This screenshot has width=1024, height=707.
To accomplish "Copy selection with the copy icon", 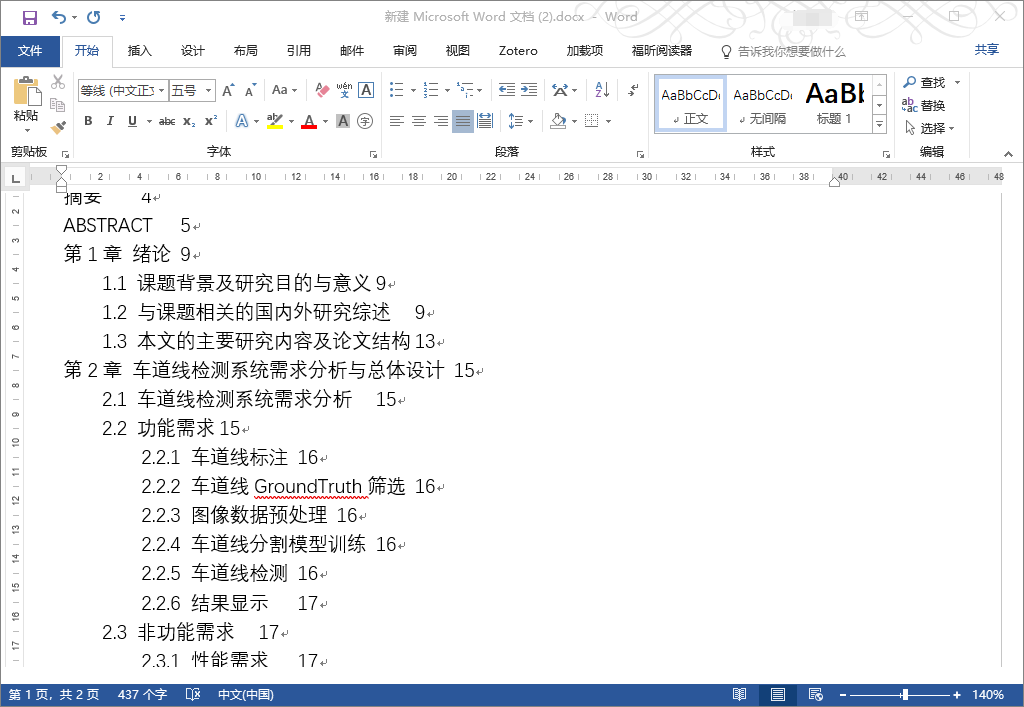I will point(58,104).
